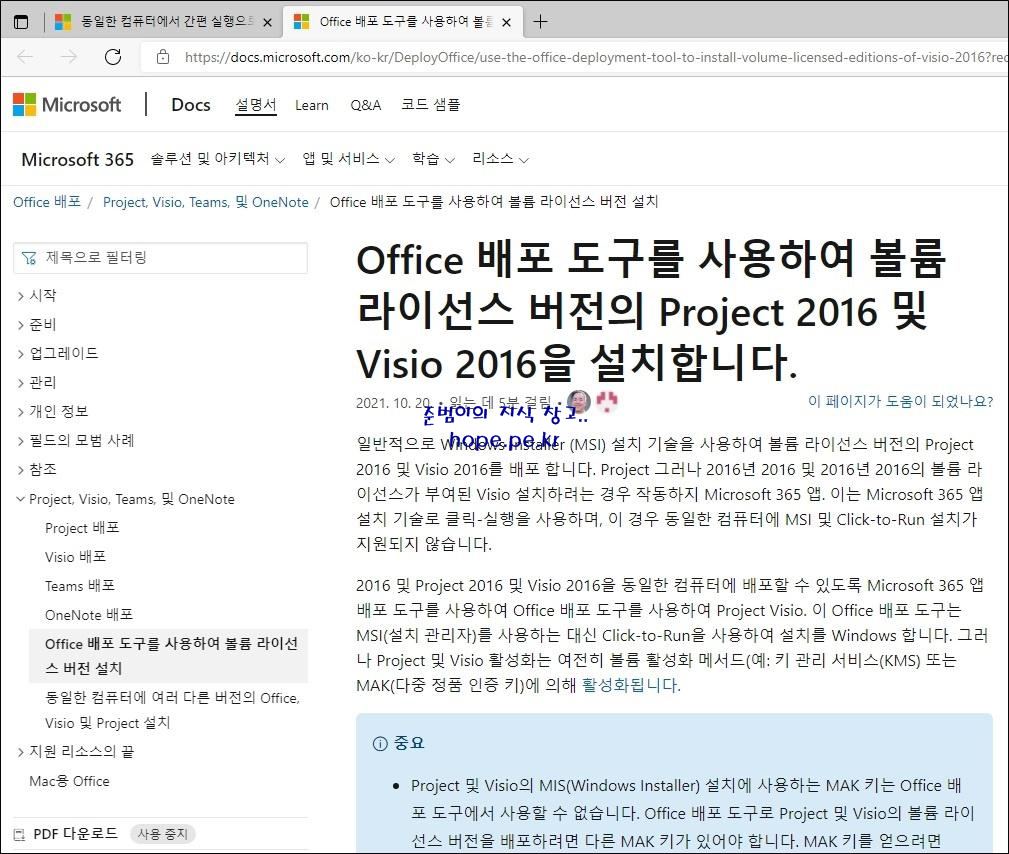Open 동일한 컴퓨터에 여러 다른 버전 item
The width and height of the screenshot is (1009, 854).
point(172,710)
